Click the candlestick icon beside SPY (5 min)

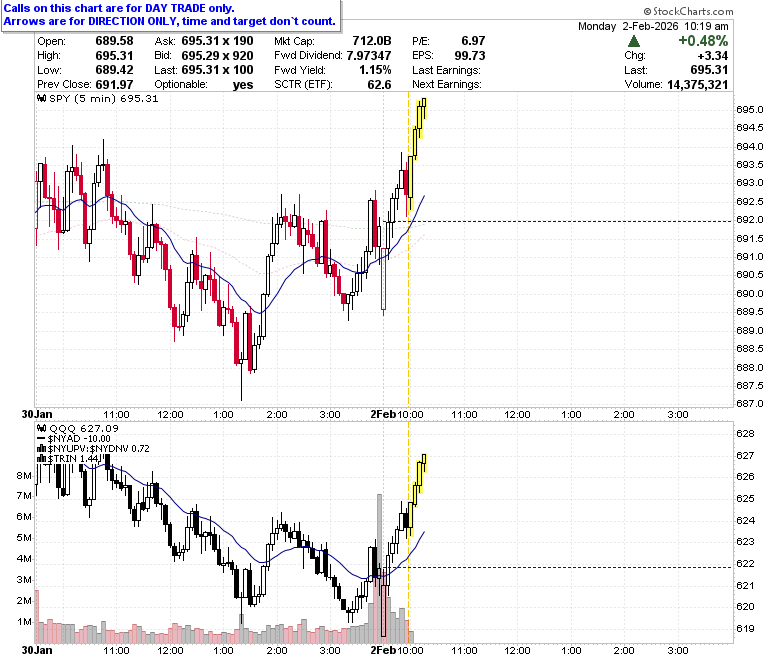(42, 98)
